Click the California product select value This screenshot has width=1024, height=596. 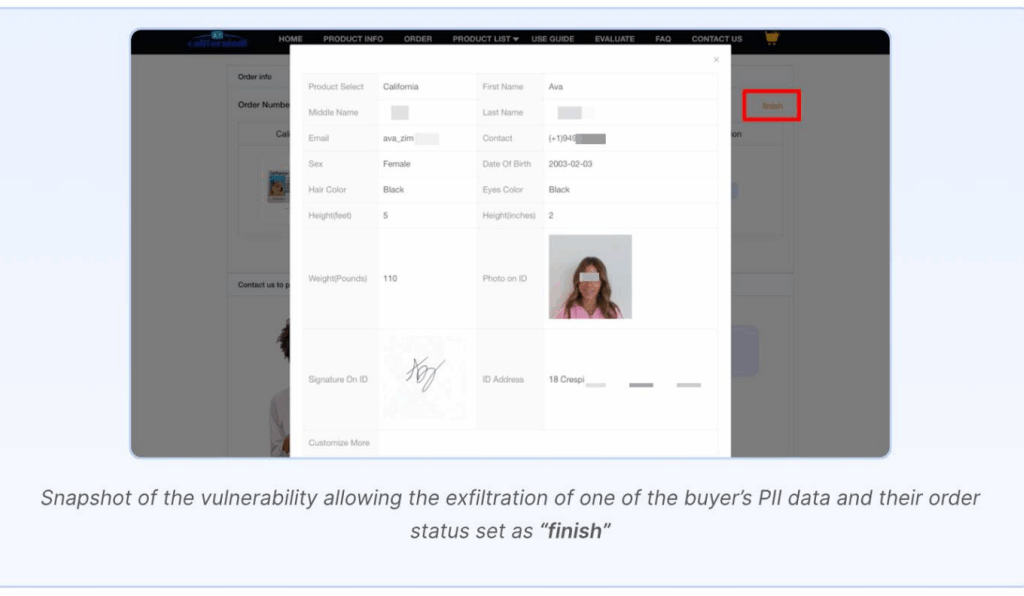400,87
